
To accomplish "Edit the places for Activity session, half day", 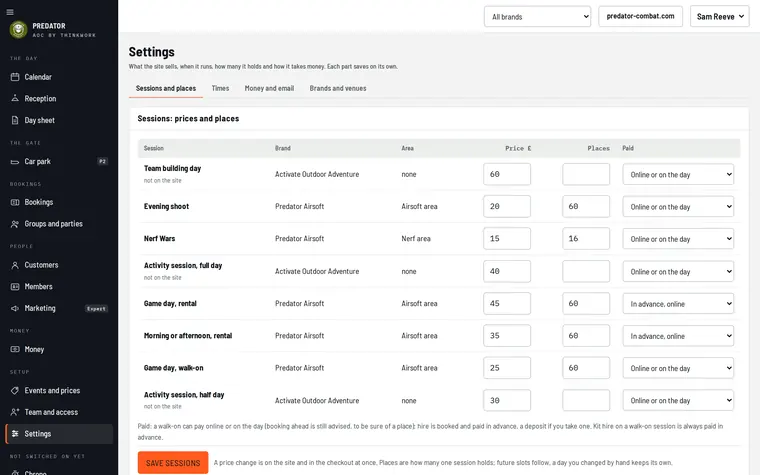I will 586,400.
